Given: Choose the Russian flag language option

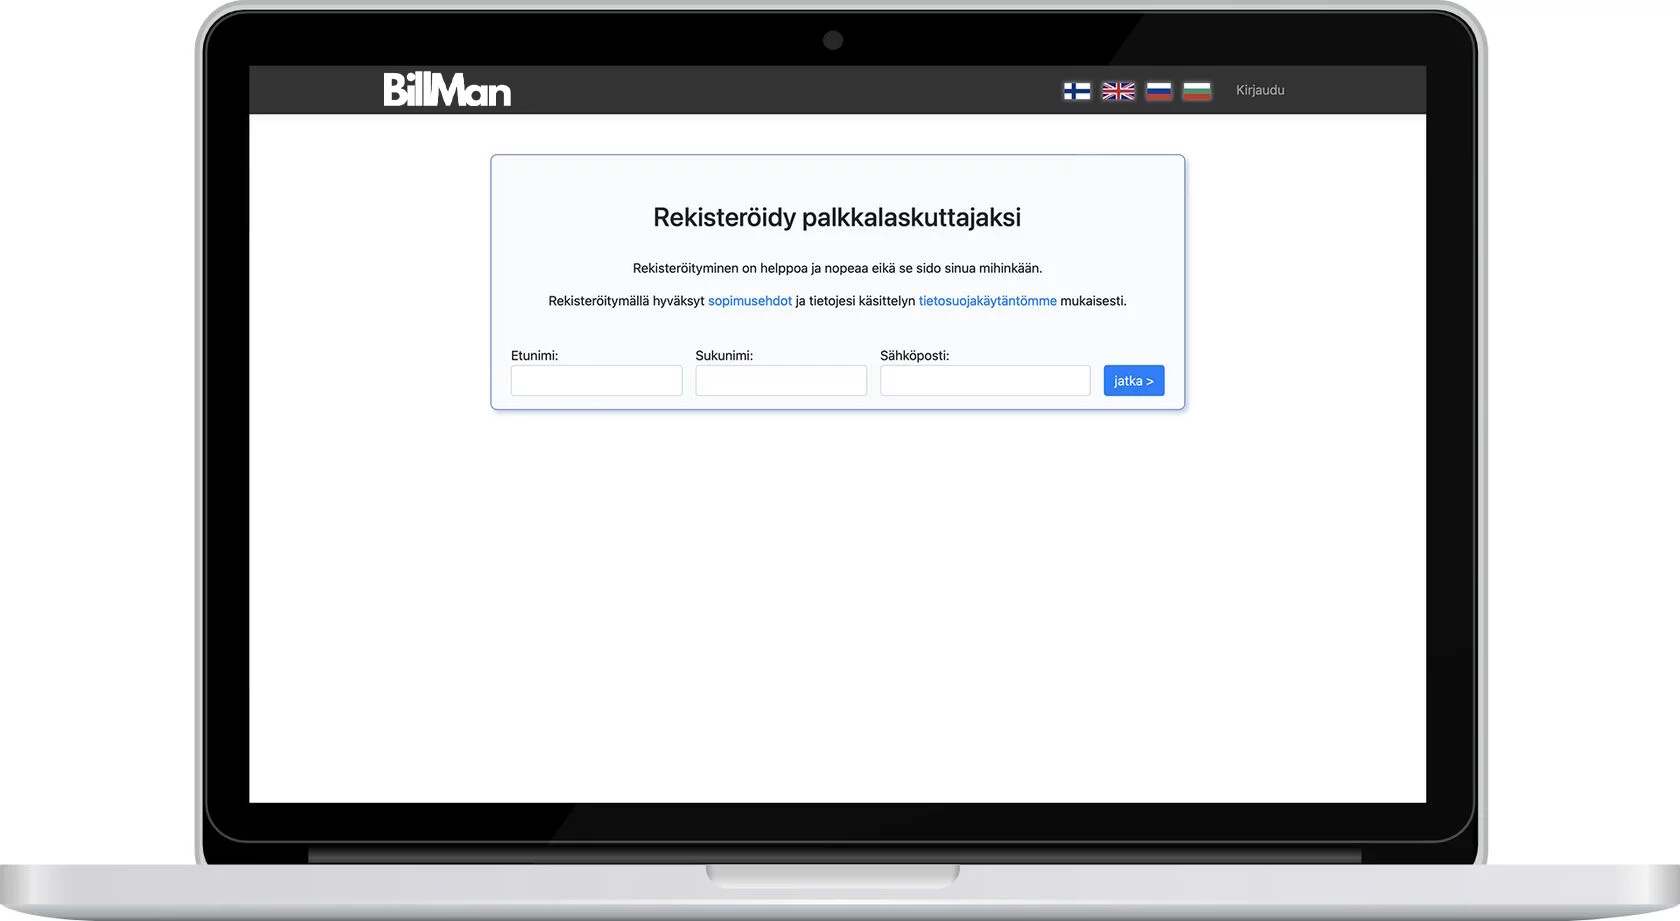Looking at the screenshot, I should point(1158,91).
